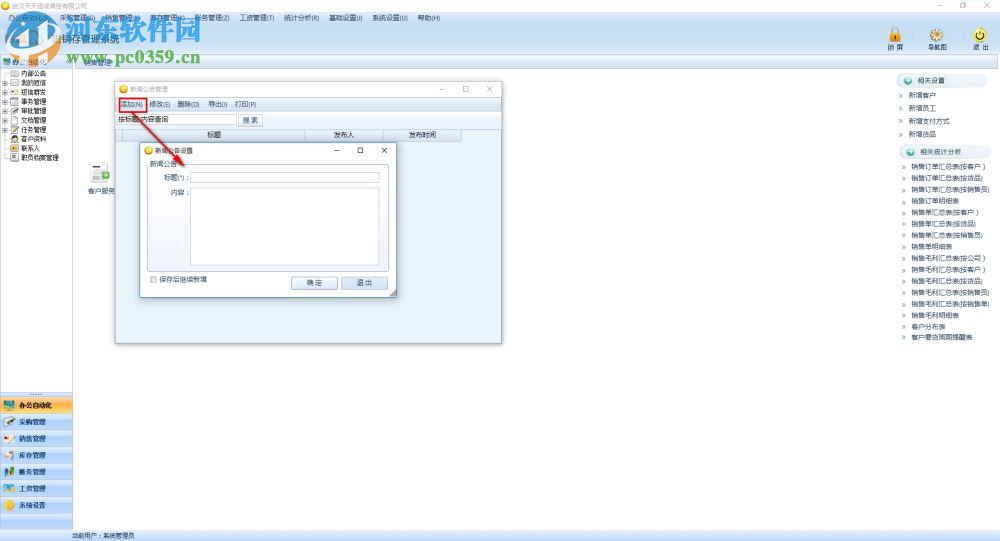Viewport: 1000px width, 541px height.
Task: Open the 服务管理(Z) menu
Action: coord(212,18)
